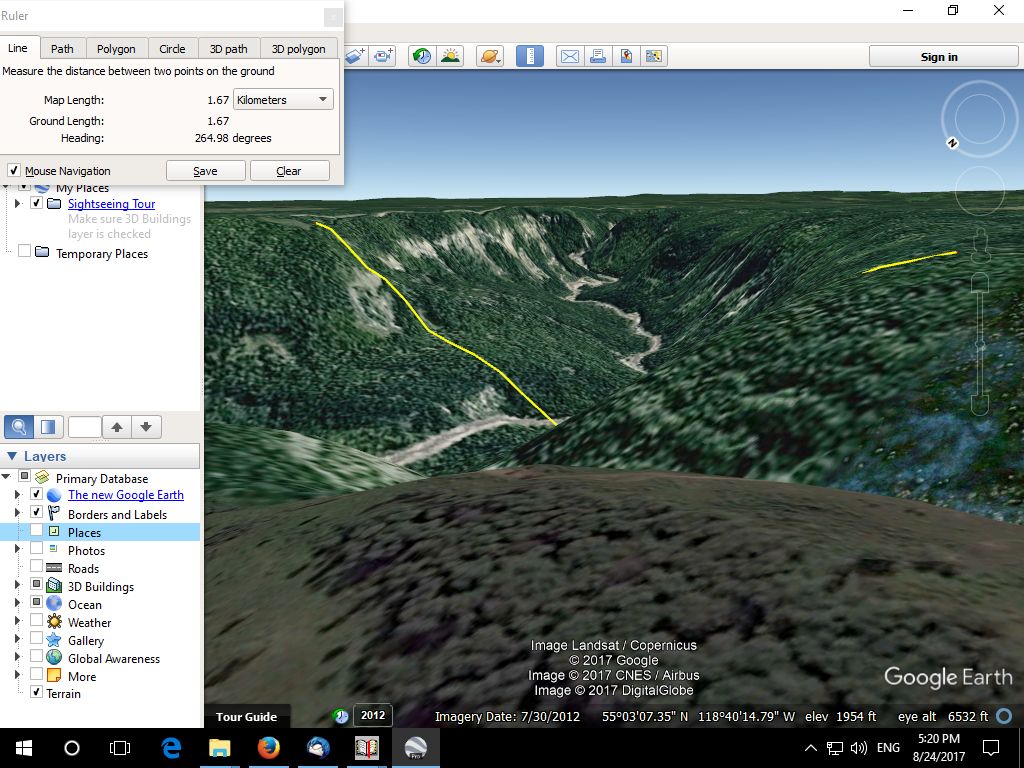This screenshot has height=768, width=1024.
Task: Toggle the Ruler tool in toolbar
Action: (530, 56)
